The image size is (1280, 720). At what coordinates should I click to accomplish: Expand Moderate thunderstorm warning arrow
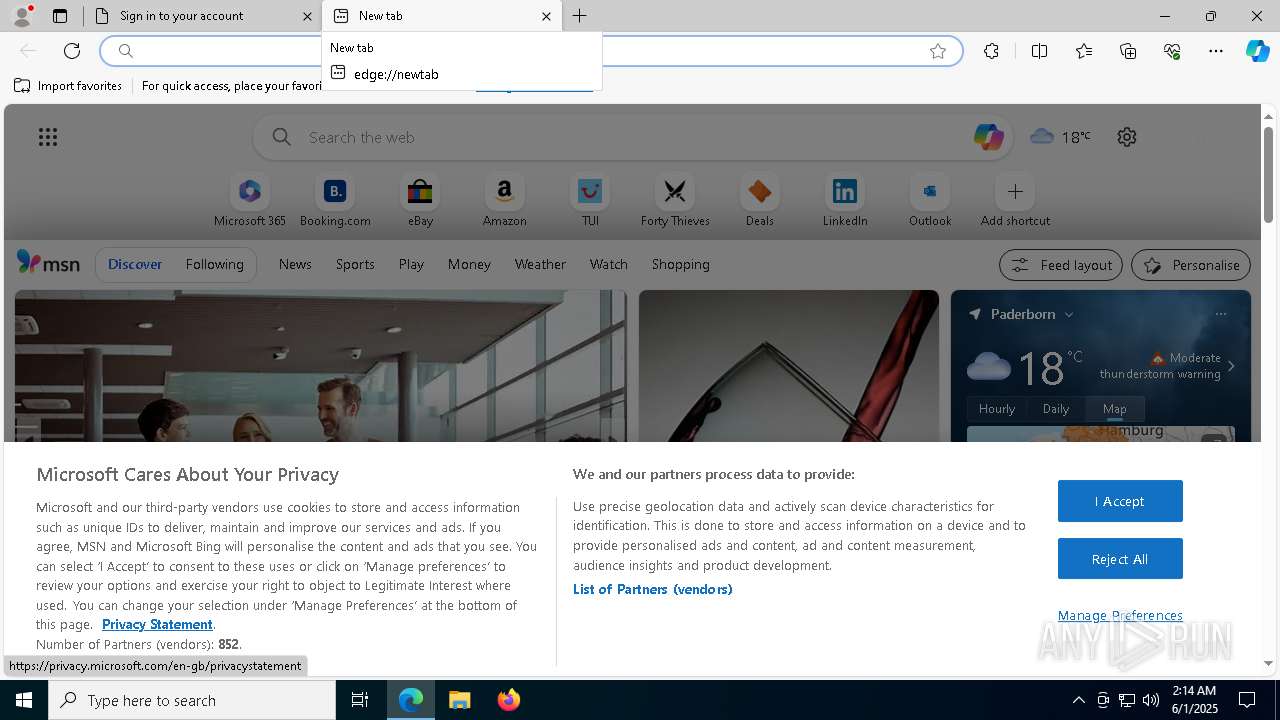1231,366
